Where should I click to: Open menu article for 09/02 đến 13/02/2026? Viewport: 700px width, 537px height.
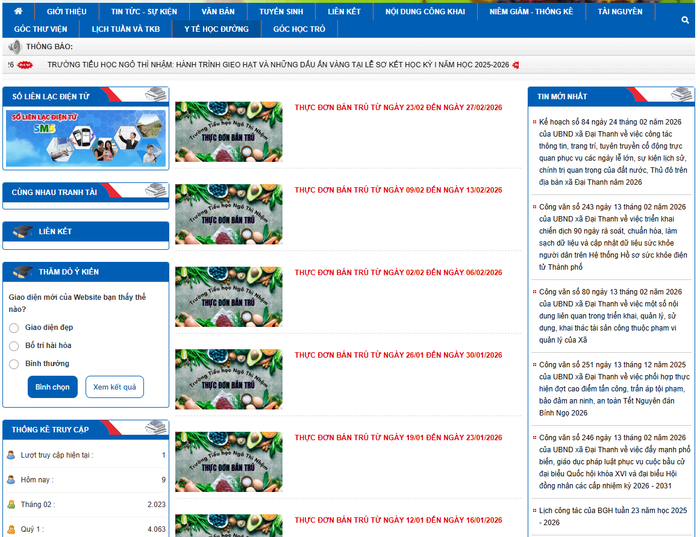[x=398, y=190]
